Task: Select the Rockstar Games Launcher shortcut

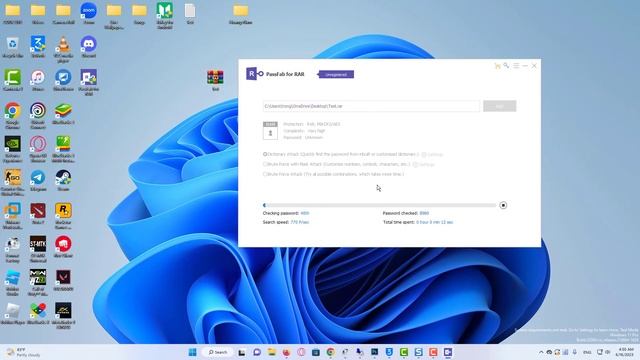Action: pyautogui.click(x=63, y=216)
